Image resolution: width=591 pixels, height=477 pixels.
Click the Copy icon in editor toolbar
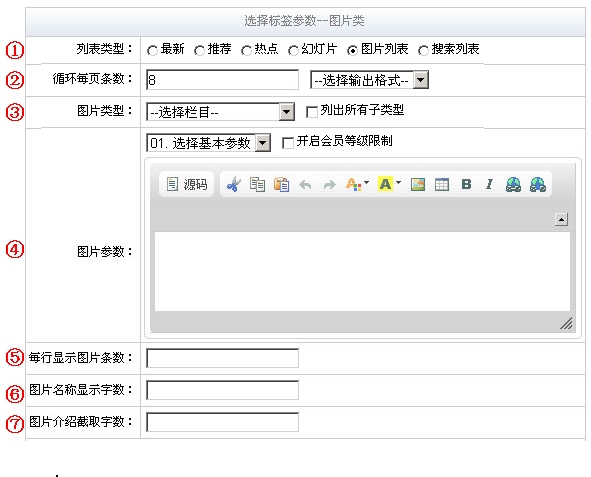(x=257, y=184)
